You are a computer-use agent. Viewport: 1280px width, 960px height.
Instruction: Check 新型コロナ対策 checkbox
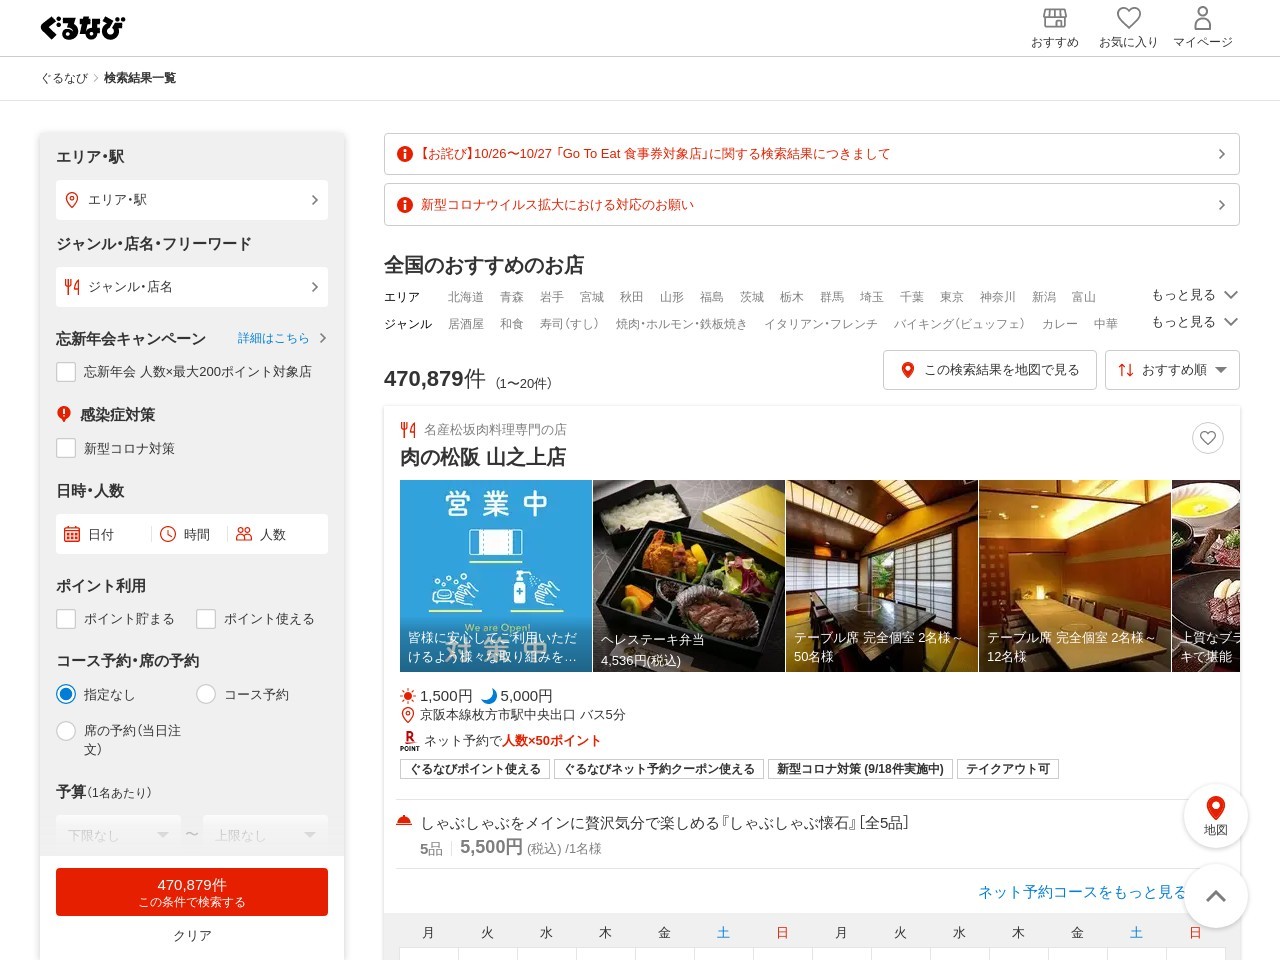[66, 449]
